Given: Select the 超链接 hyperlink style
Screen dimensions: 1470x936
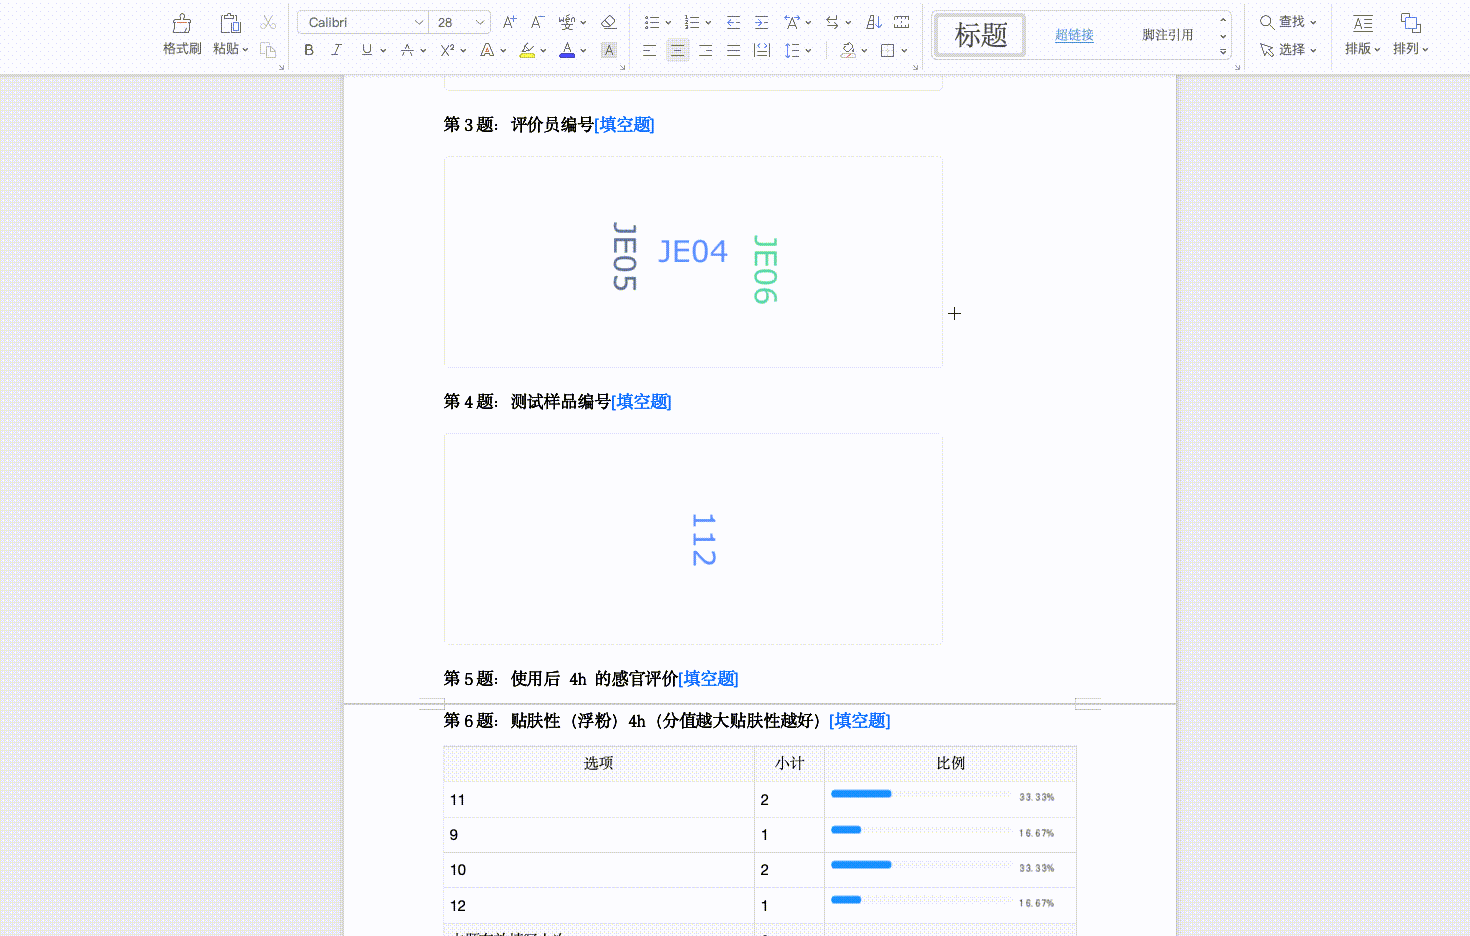Looking at the screenshot, I should pos(1074,35).
